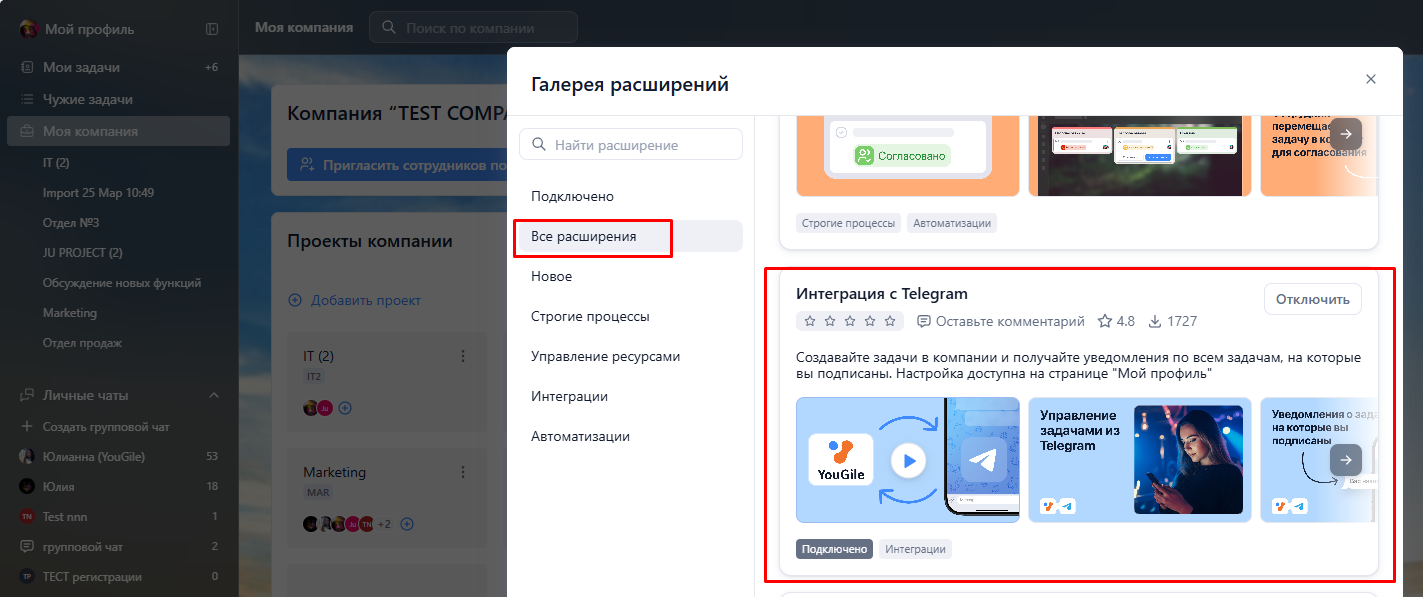Show next Telegram card screenshot
The width and height of the screenshot is (1423, 597).
click(x=1346, y=460)
